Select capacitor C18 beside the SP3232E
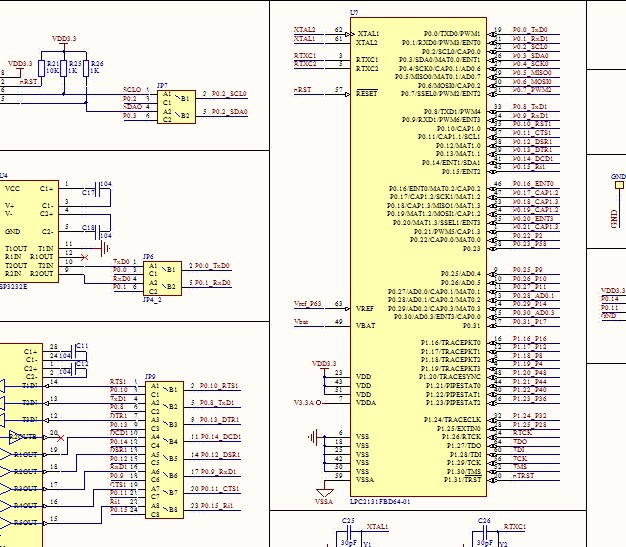Screen dimensions: 626x547 (x=96, y=231)
